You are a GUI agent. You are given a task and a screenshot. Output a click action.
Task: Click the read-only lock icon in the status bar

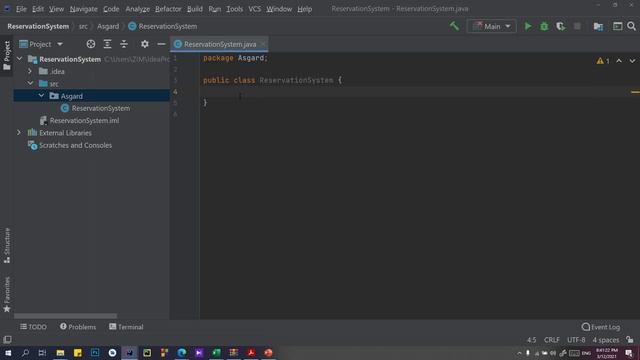point(630,340)
